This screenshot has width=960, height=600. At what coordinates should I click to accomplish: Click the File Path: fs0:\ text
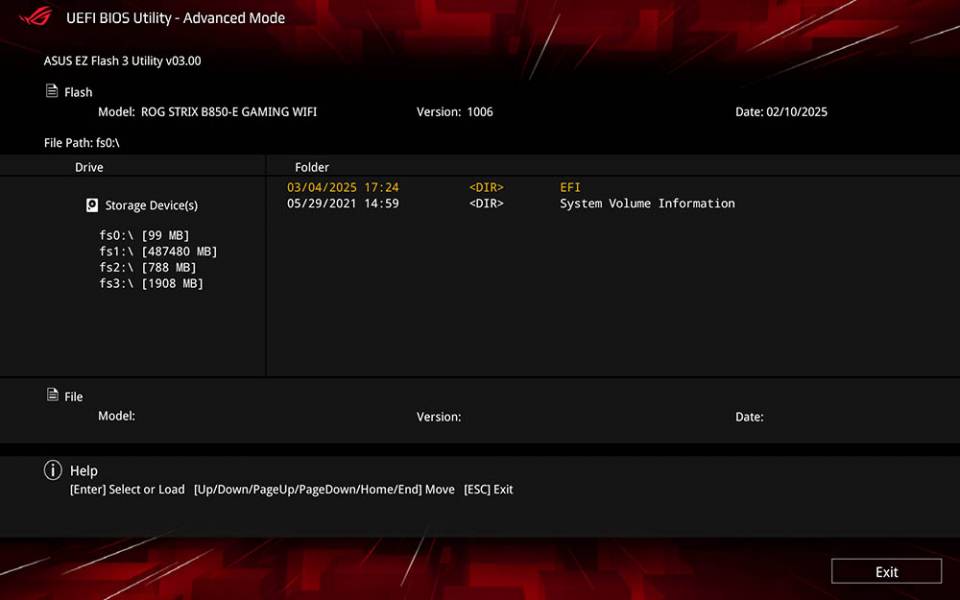[x=81, y=143]
